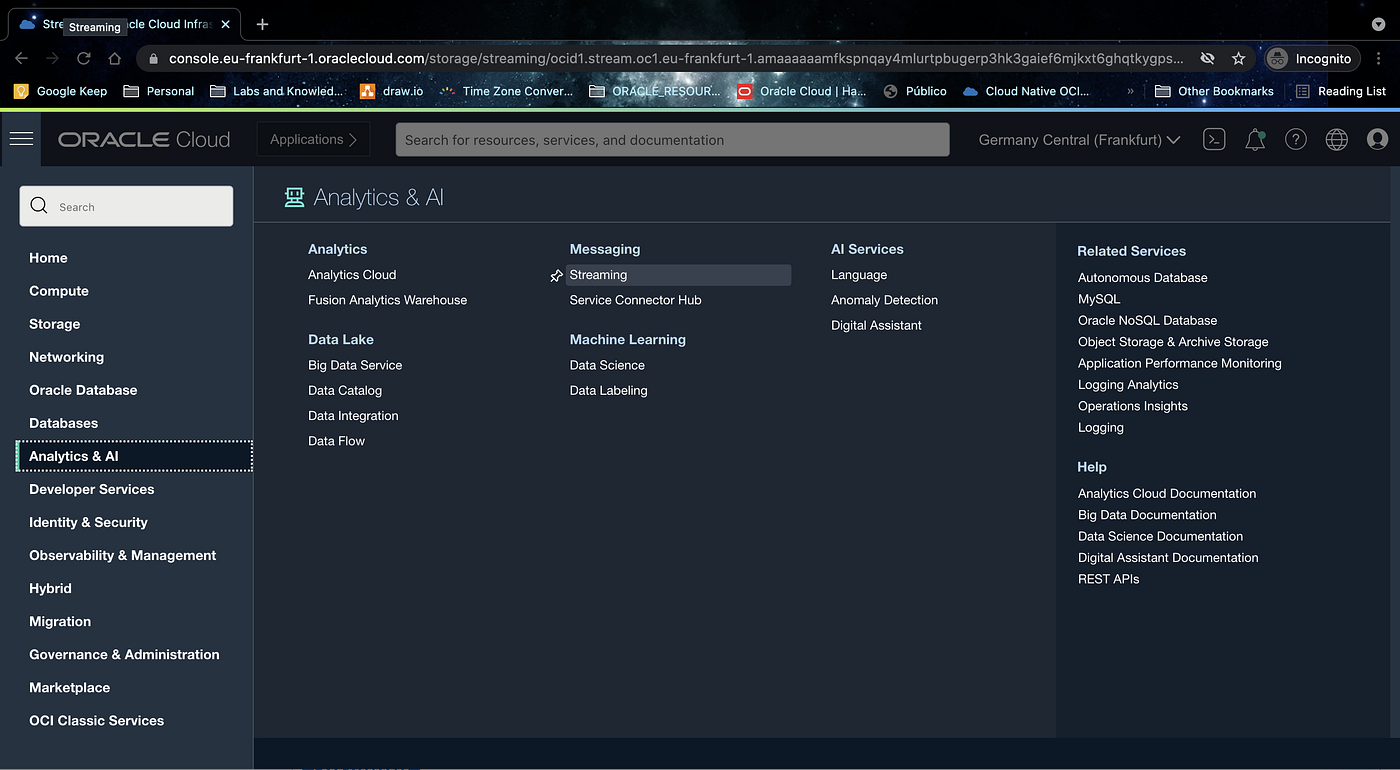1400x770 pixels.
Task: Select Developer Services in the navigation menu
Action: coord(91,489)
